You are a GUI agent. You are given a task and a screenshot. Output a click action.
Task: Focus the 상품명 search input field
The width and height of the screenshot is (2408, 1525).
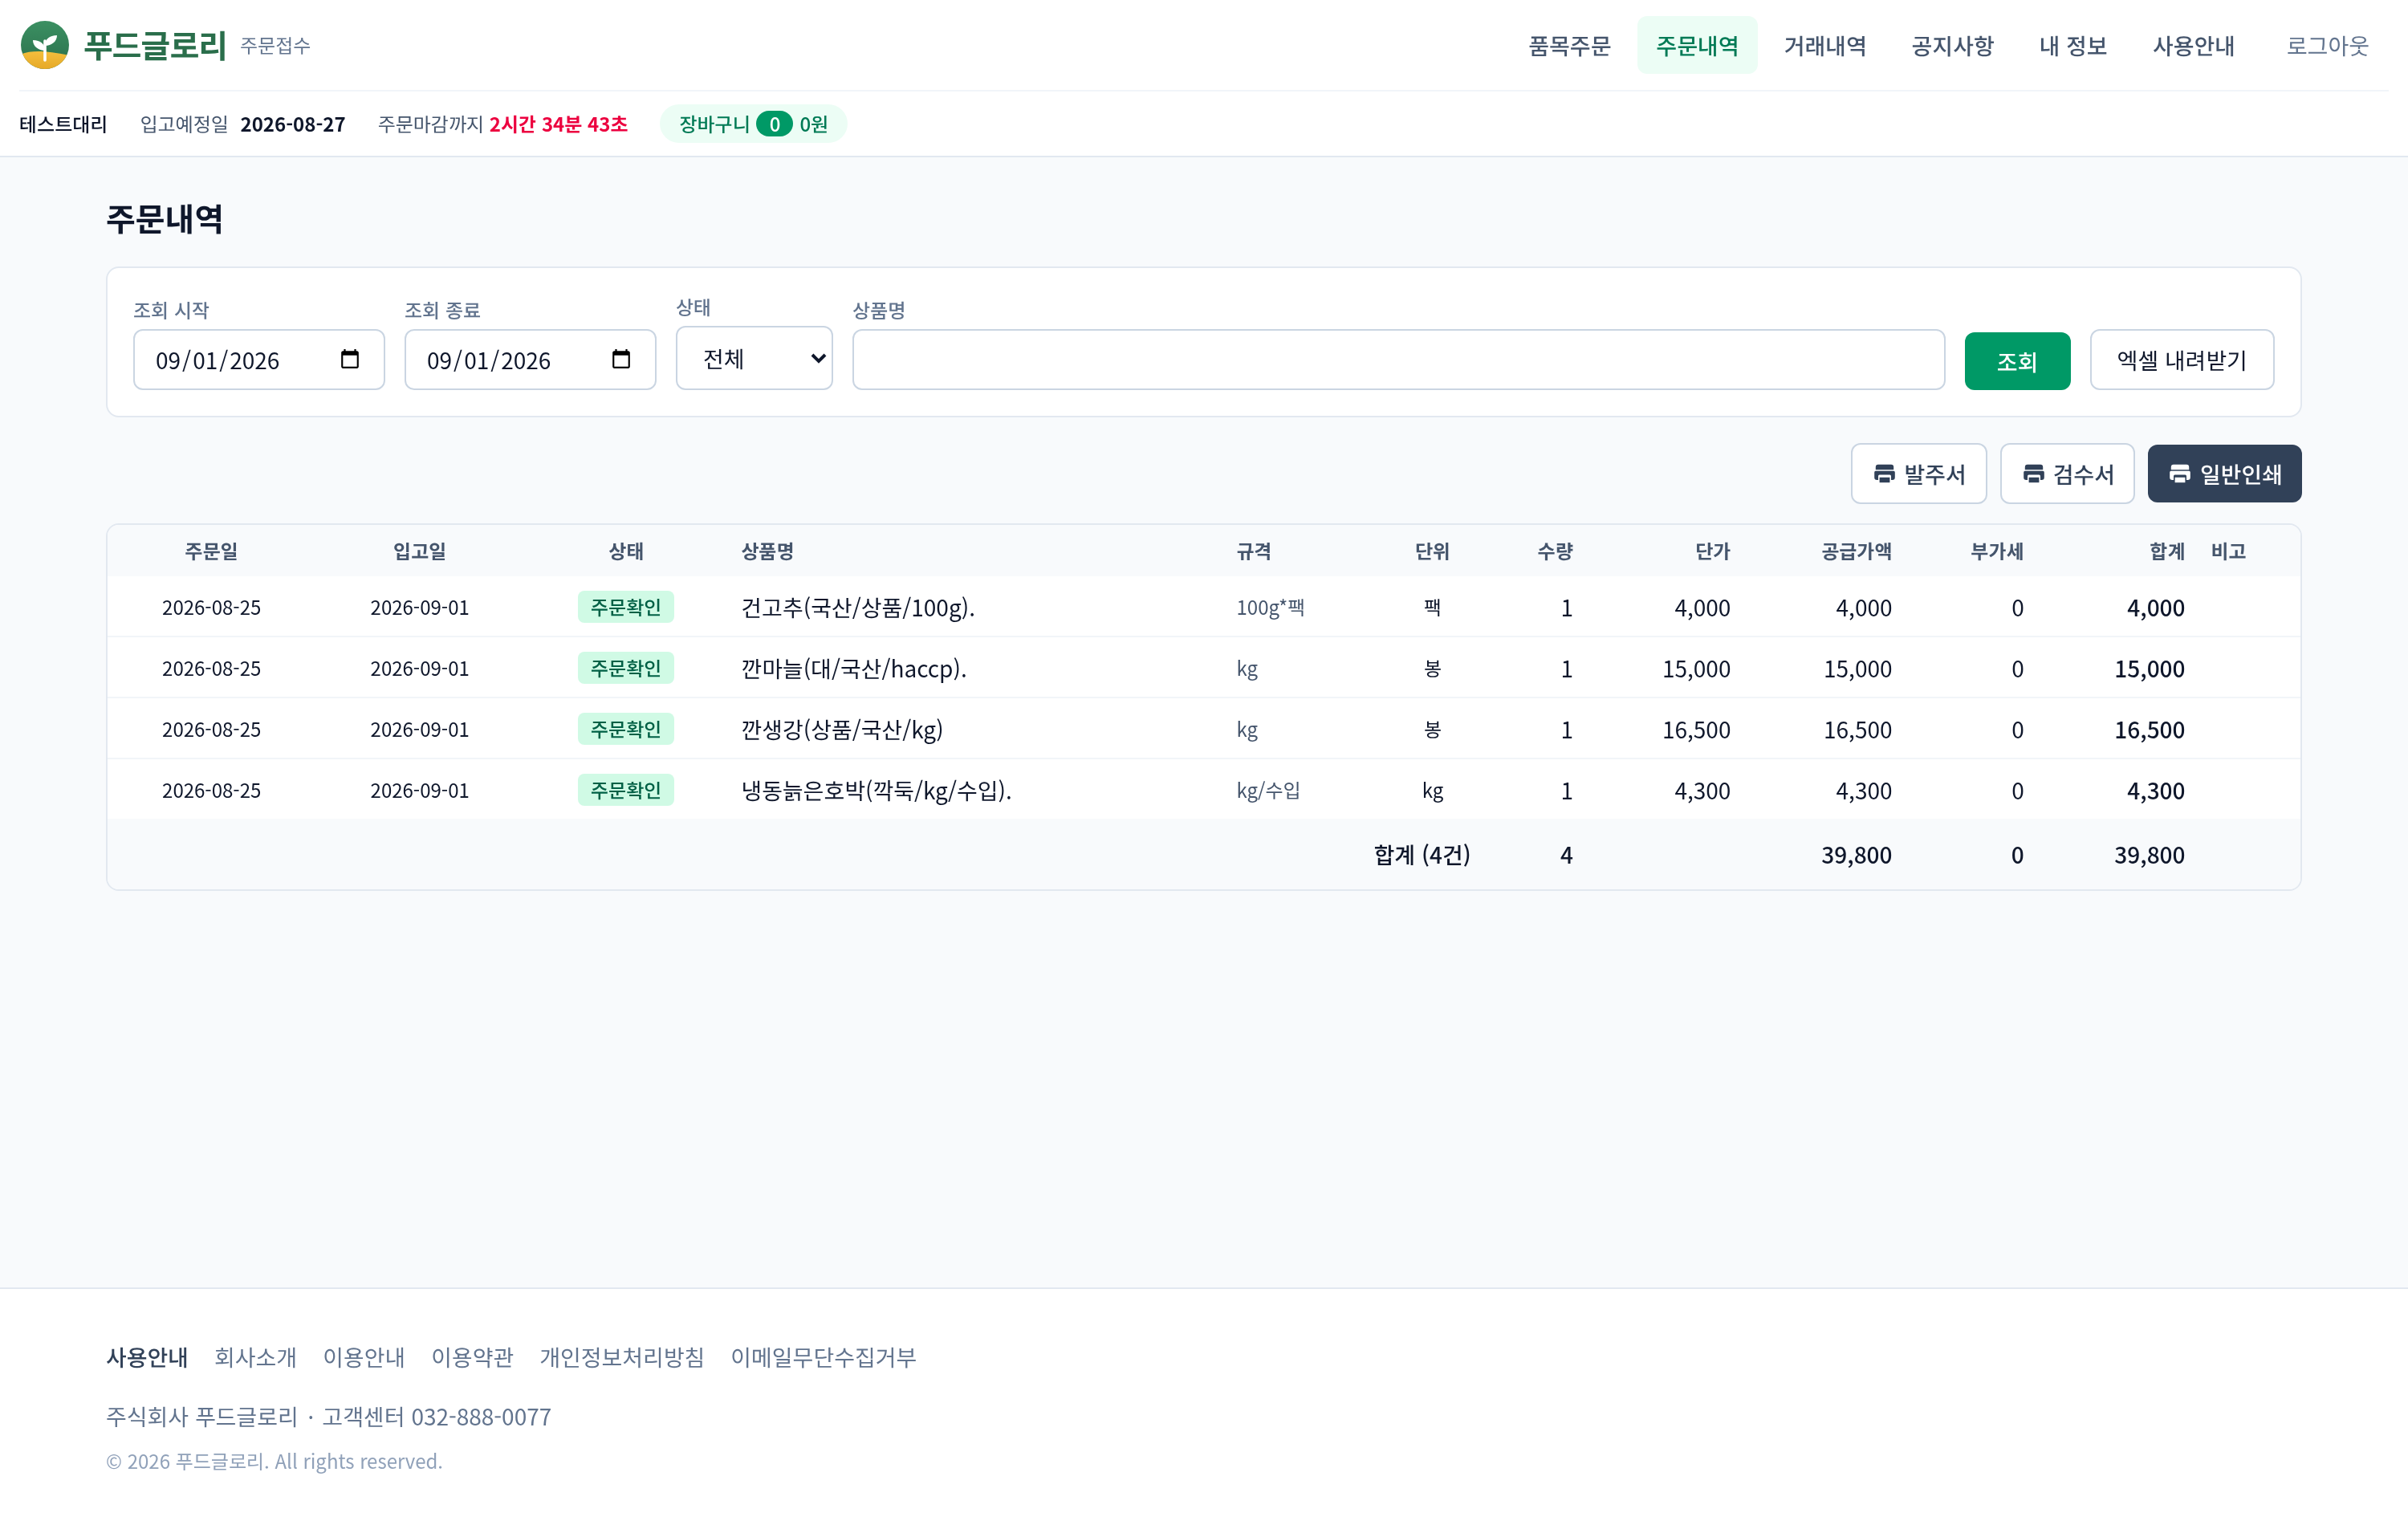point(1398,360)
